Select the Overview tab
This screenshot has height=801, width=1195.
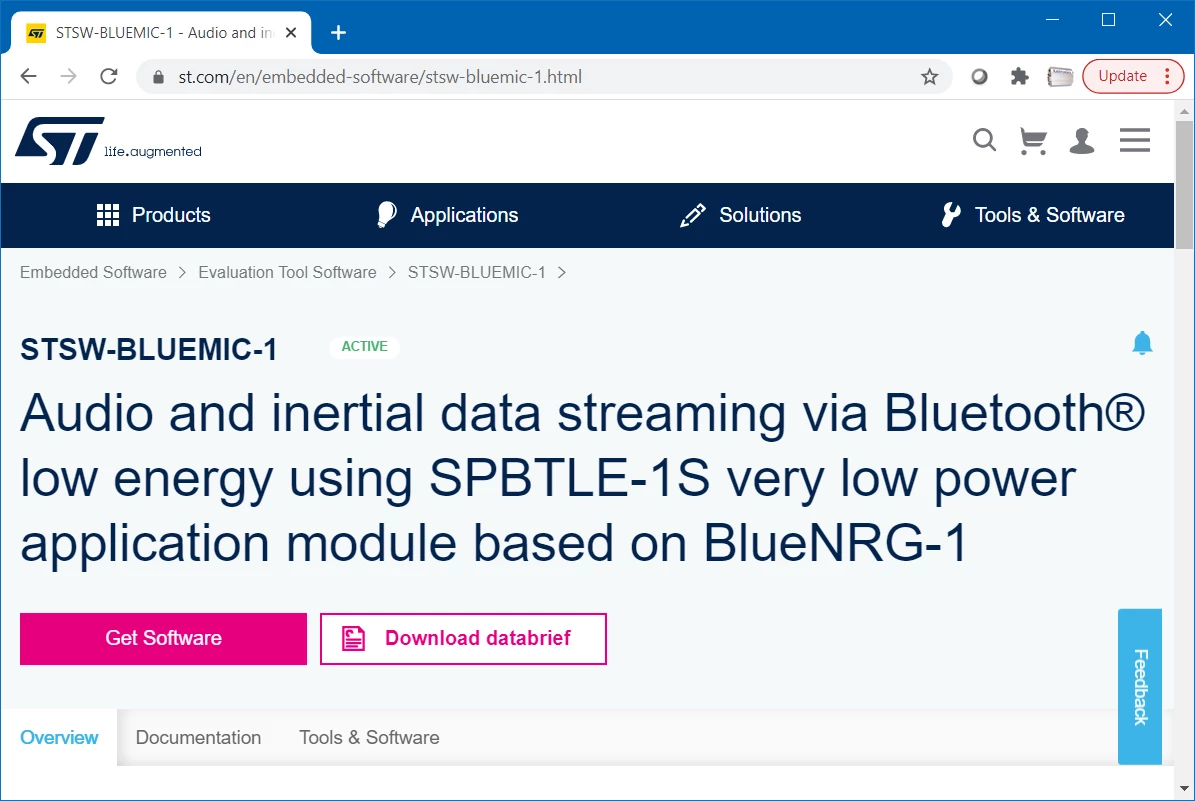pos(59,738)
